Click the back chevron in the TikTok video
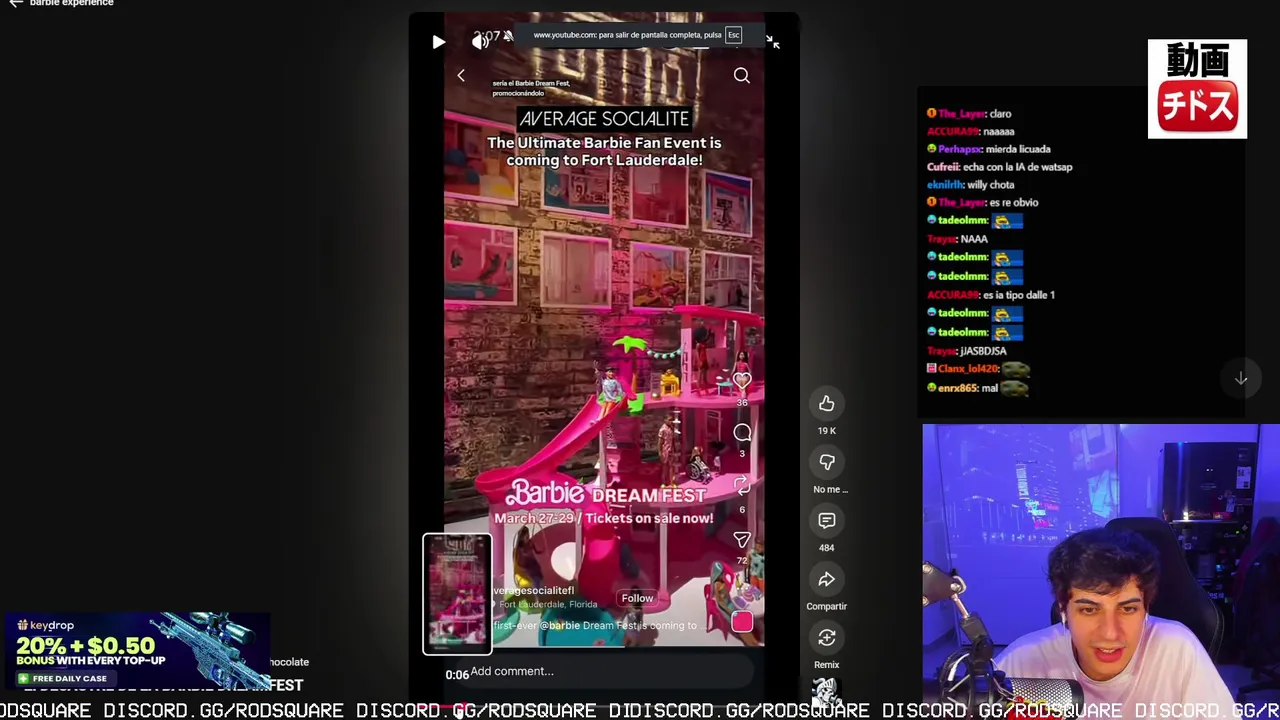The width and height of the screenshot is (1280, 720). (461, 76)
